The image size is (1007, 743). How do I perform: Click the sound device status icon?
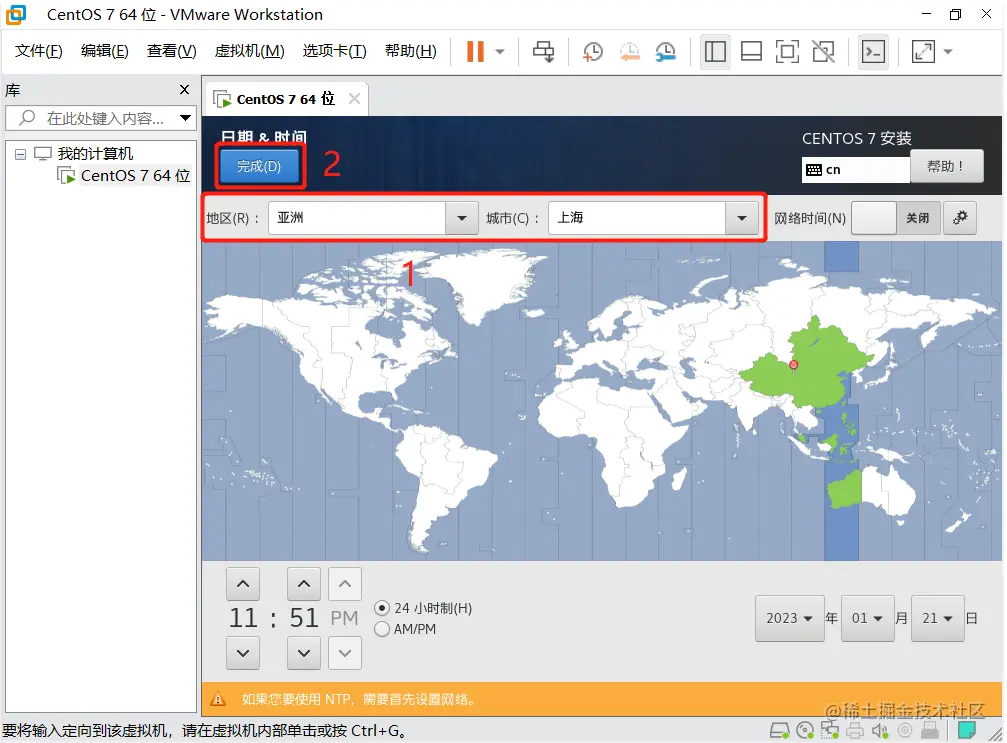pos(880,731)
